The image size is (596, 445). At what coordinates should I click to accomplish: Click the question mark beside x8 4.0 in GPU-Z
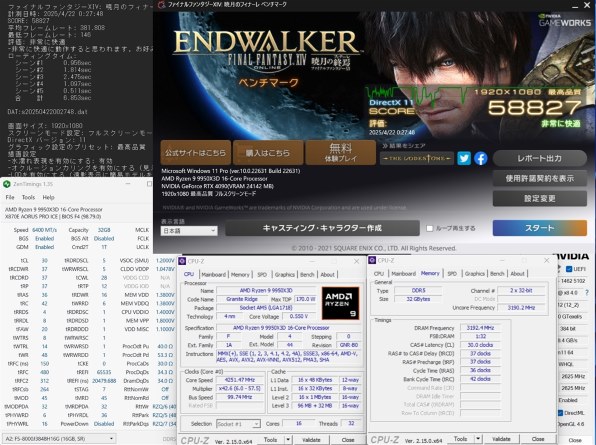pyautogui.click(x=586, y=293)
